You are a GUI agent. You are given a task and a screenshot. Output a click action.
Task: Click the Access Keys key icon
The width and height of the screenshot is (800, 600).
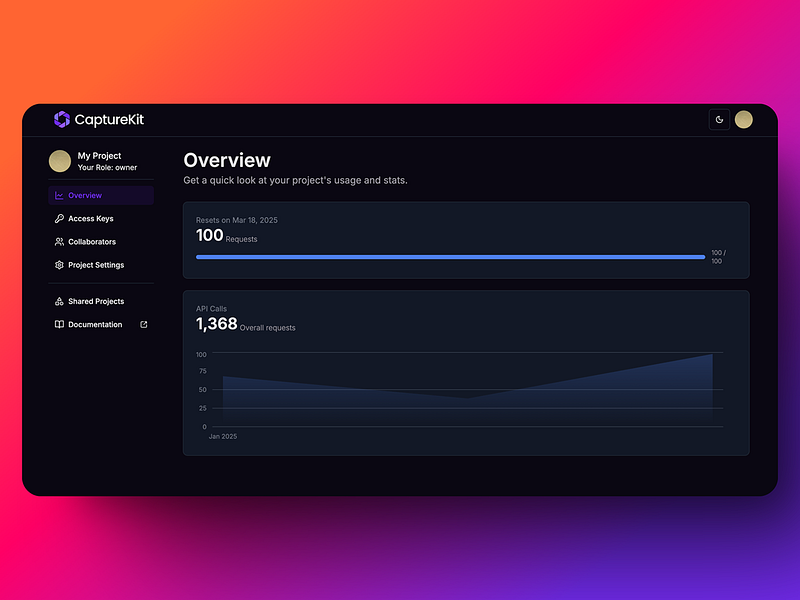(59, 218)
